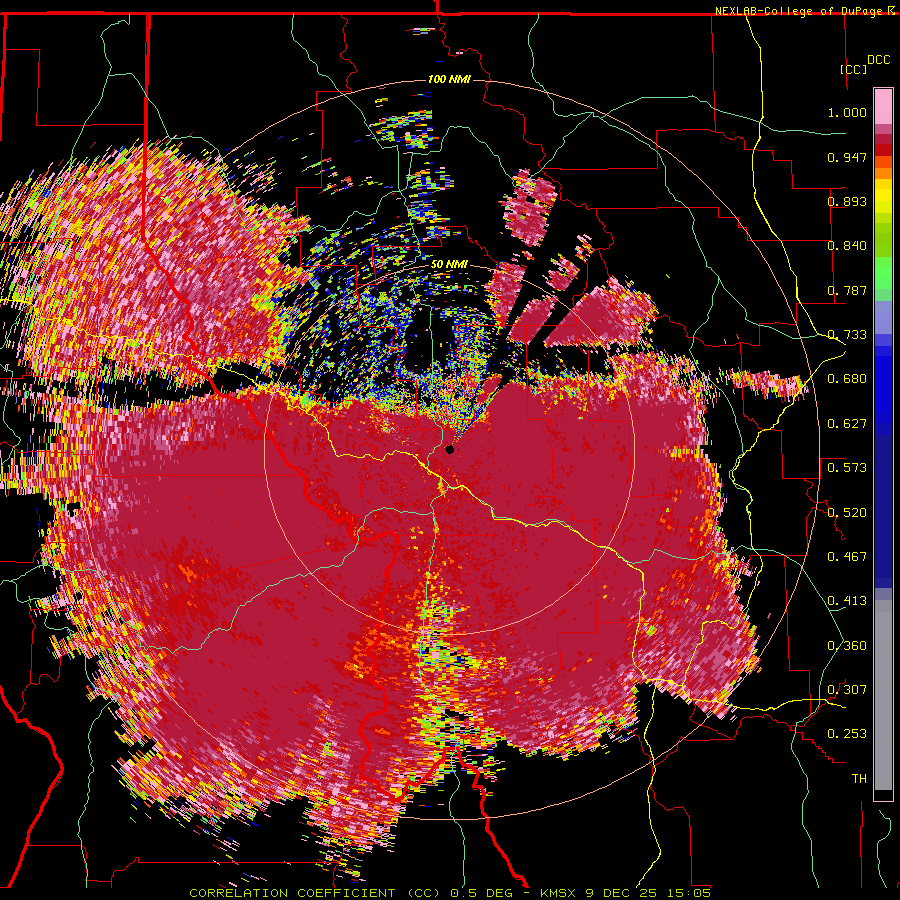Click the 0.520 legend value
Screen dimensions: 900x900
[x=847, y=513]
